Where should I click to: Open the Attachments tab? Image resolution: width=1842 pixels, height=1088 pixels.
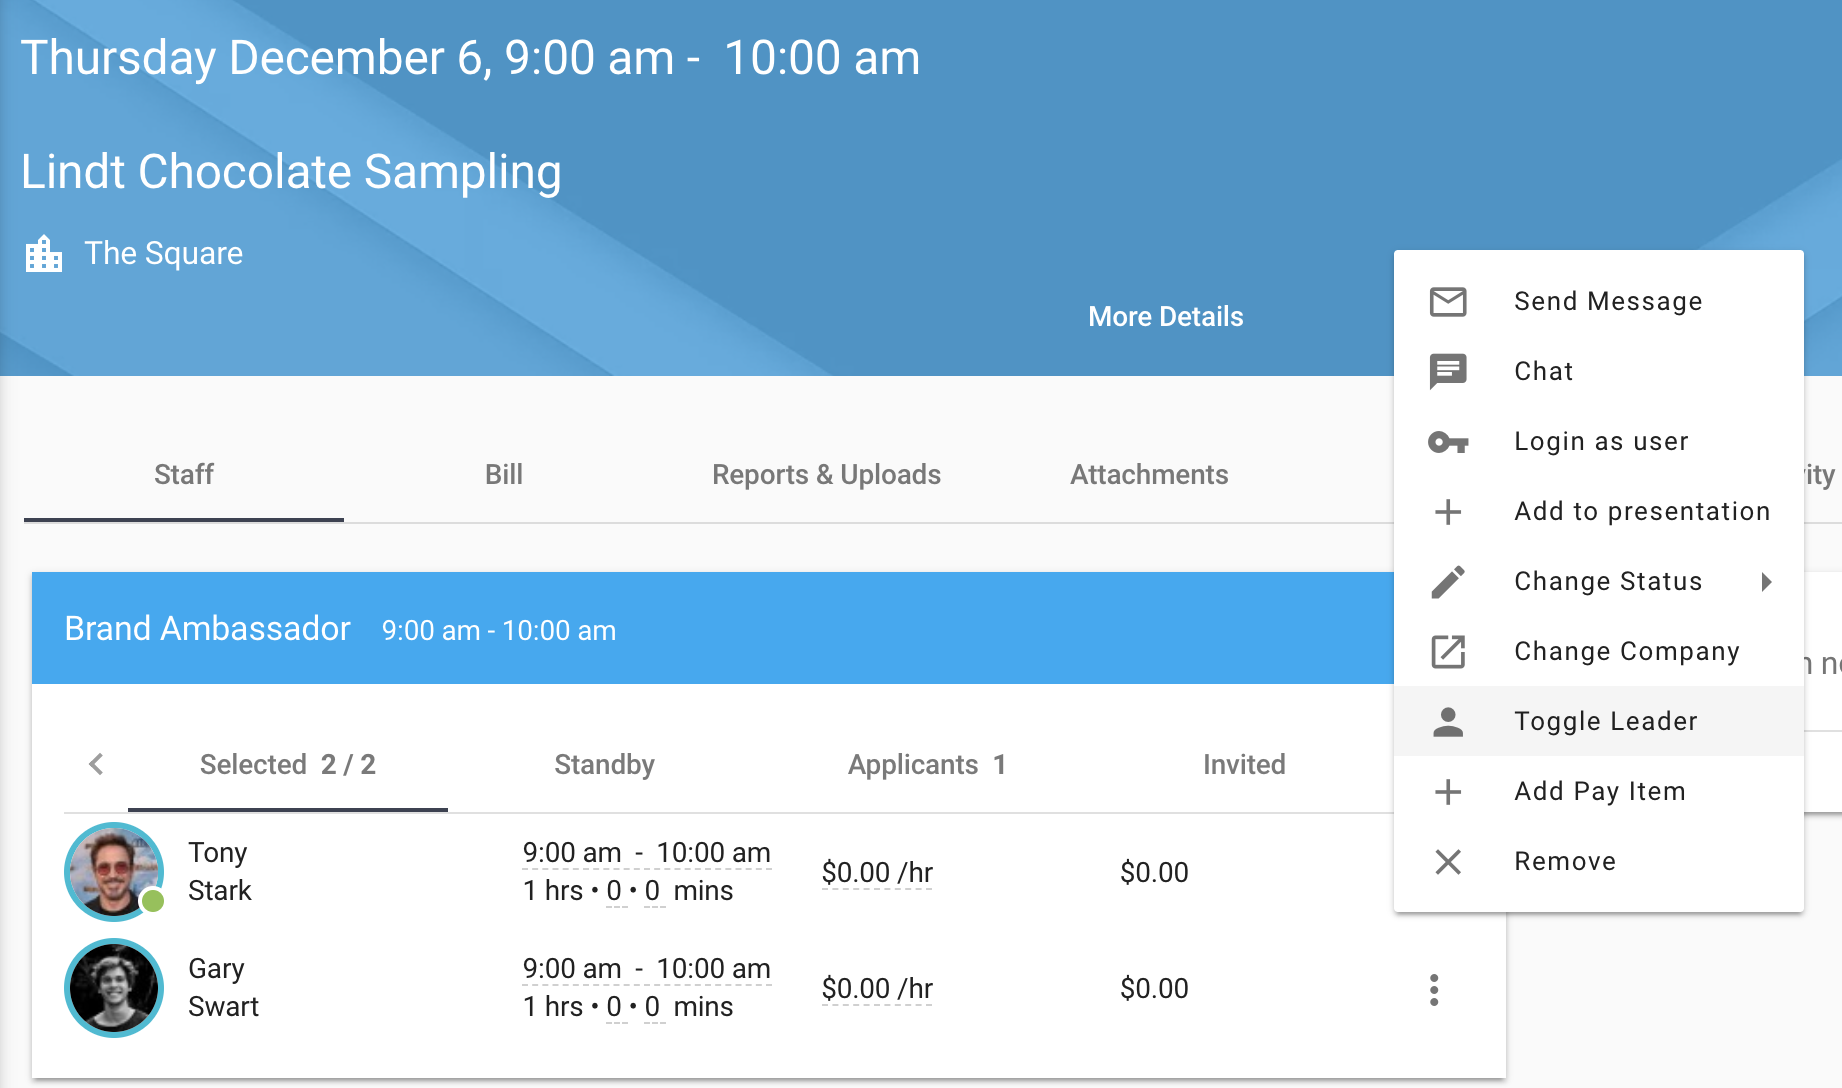tap(1149, 475)
